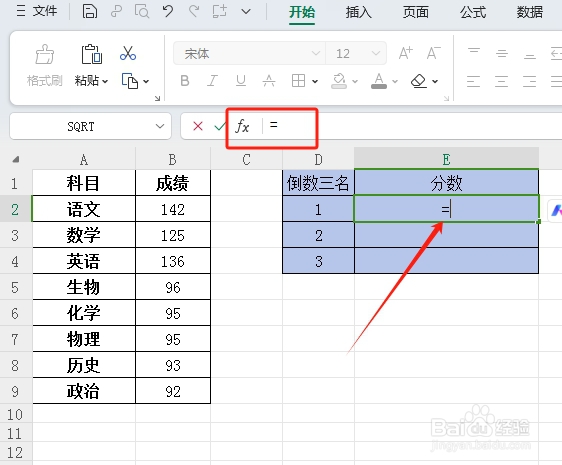The height and width of the screenshot is (465, 562).
Task: Switch to the 插入 Insert tab
Action: (x=359, y=12)
